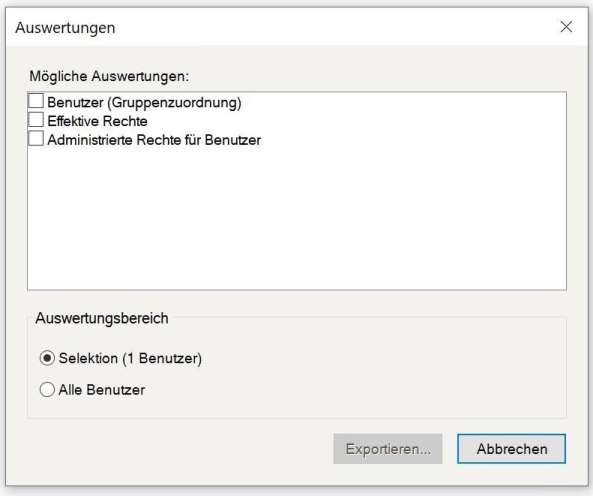593x496 pixels.
Task: Click the Alle Benutzer label text
Action: point(101,390)
